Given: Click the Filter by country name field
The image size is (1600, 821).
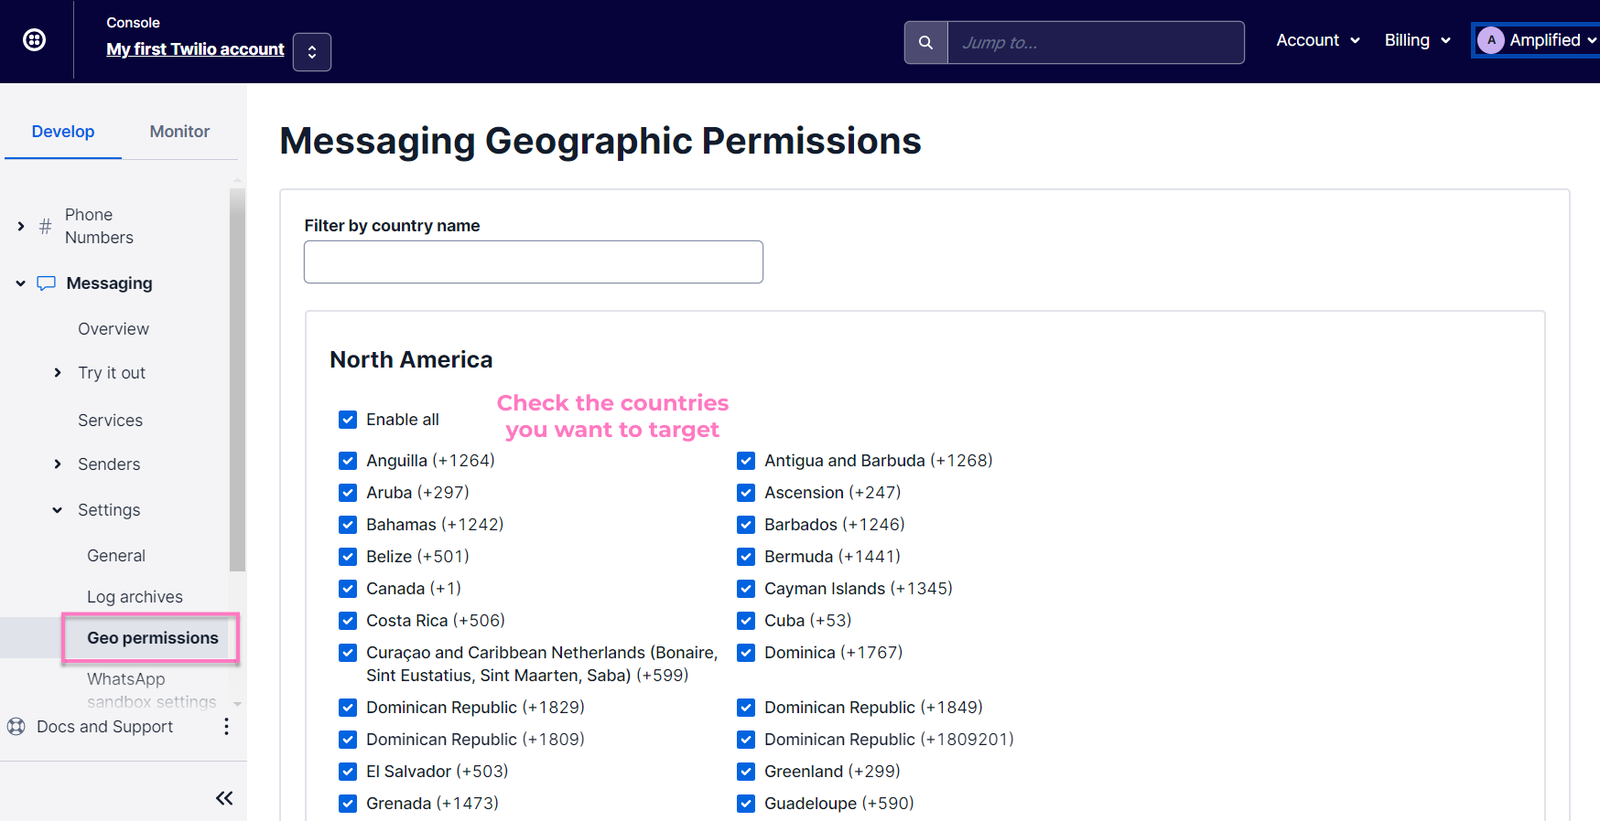Looking at the screenshot, I should click(533, 262).
